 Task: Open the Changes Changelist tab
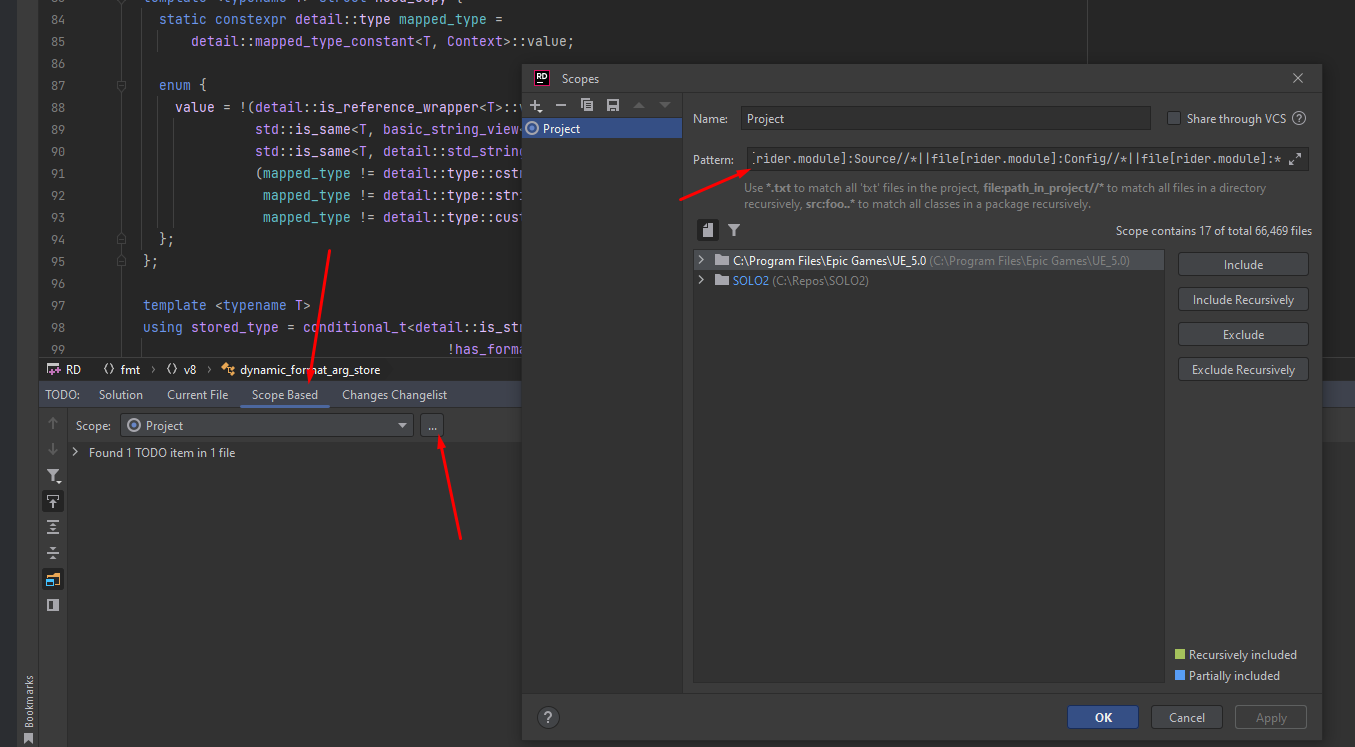click(394, 394)
